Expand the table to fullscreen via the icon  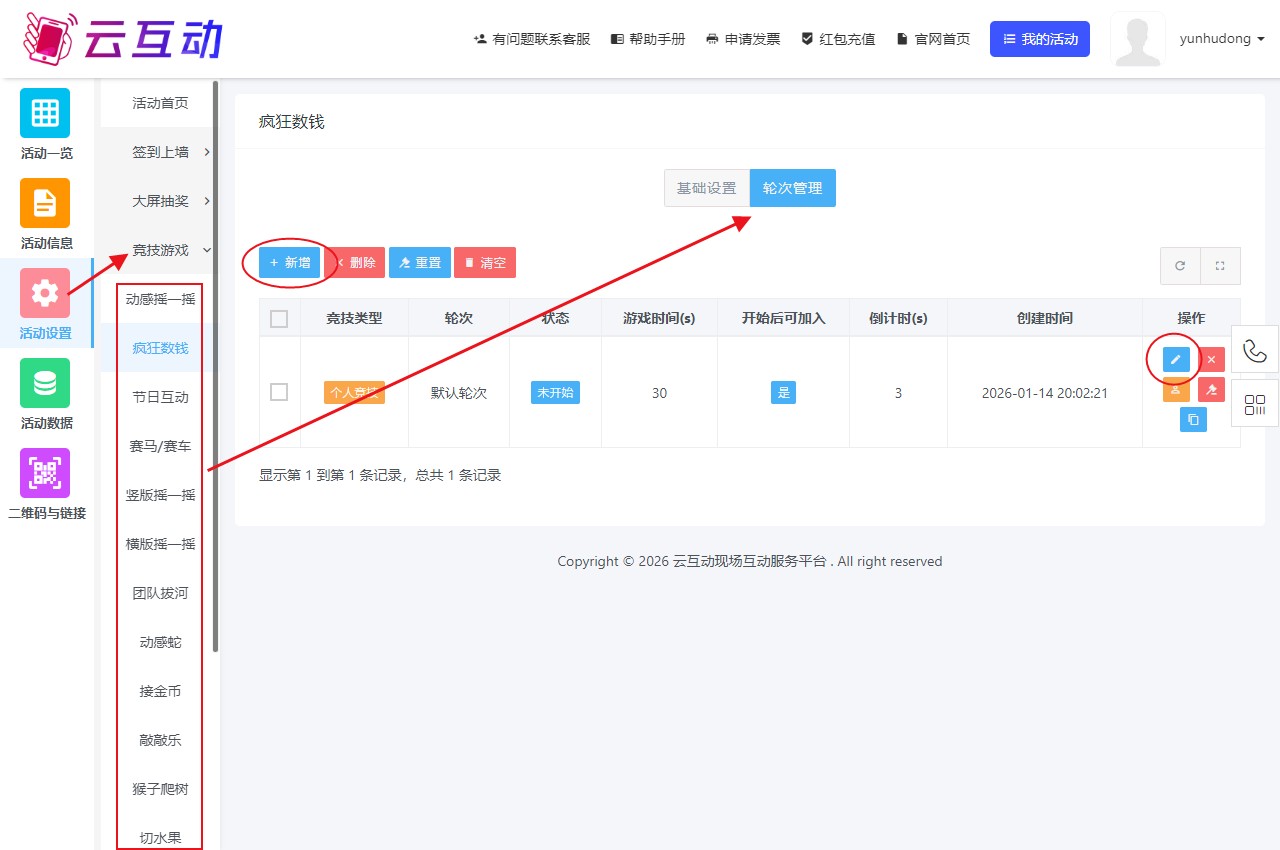point(1221,265)
